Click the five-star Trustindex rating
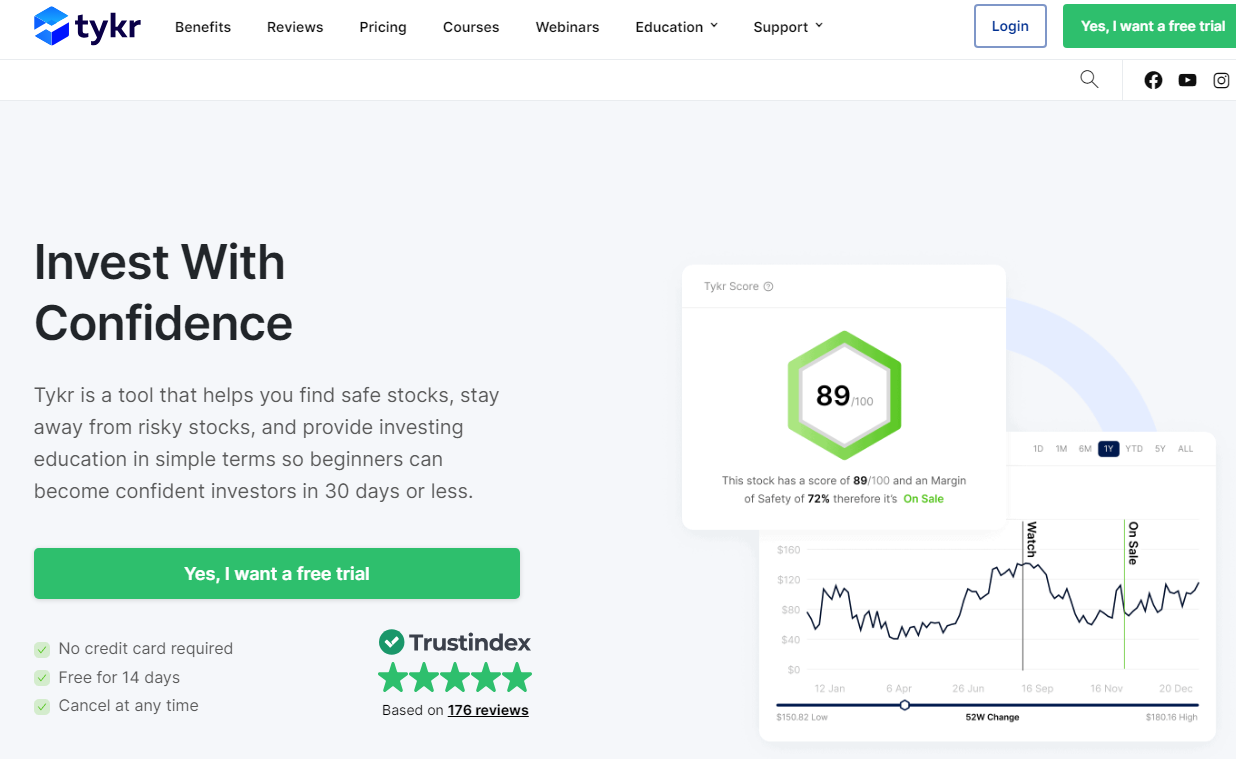This screenshot has height=759, width=1236. [455, 678]
